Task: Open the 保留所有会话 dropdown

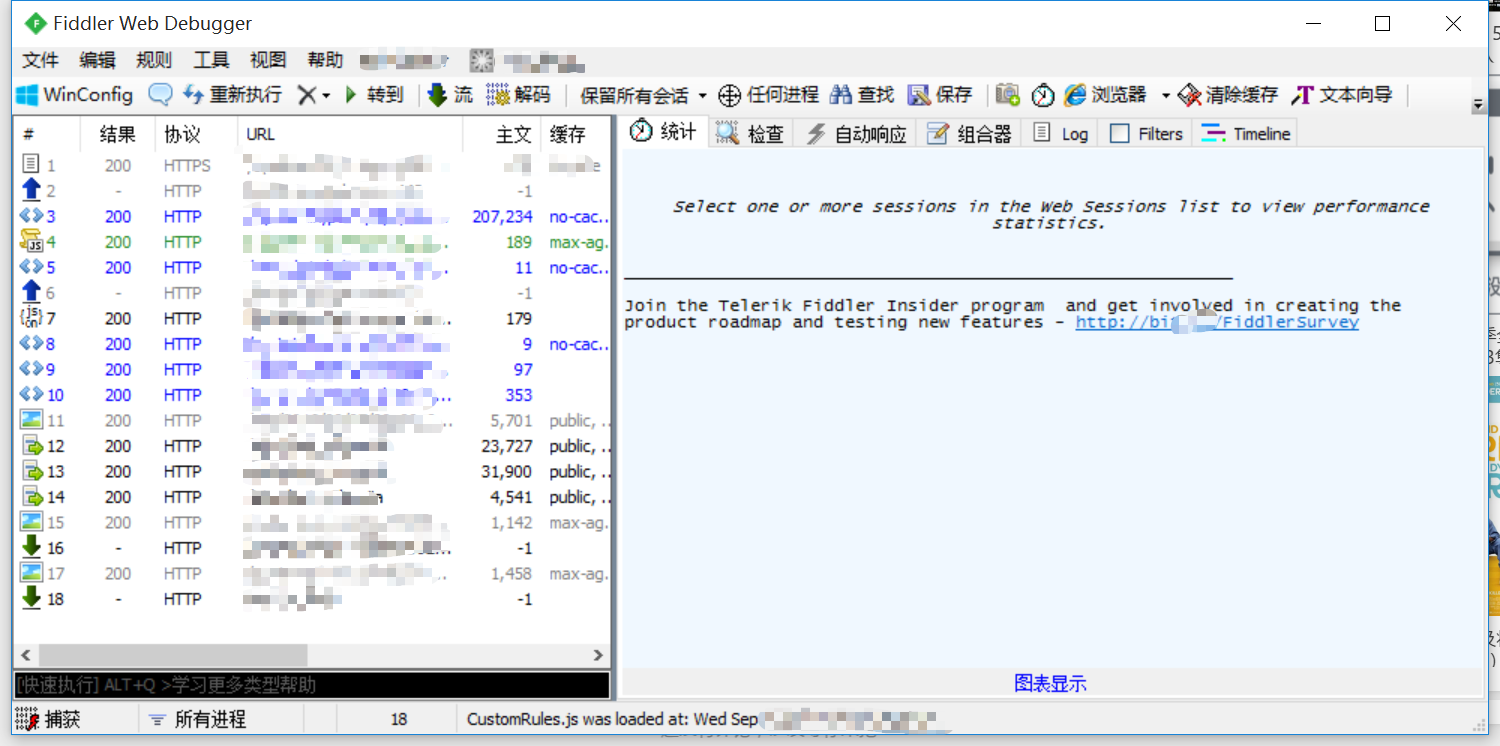Action: (x=643, y=96)
